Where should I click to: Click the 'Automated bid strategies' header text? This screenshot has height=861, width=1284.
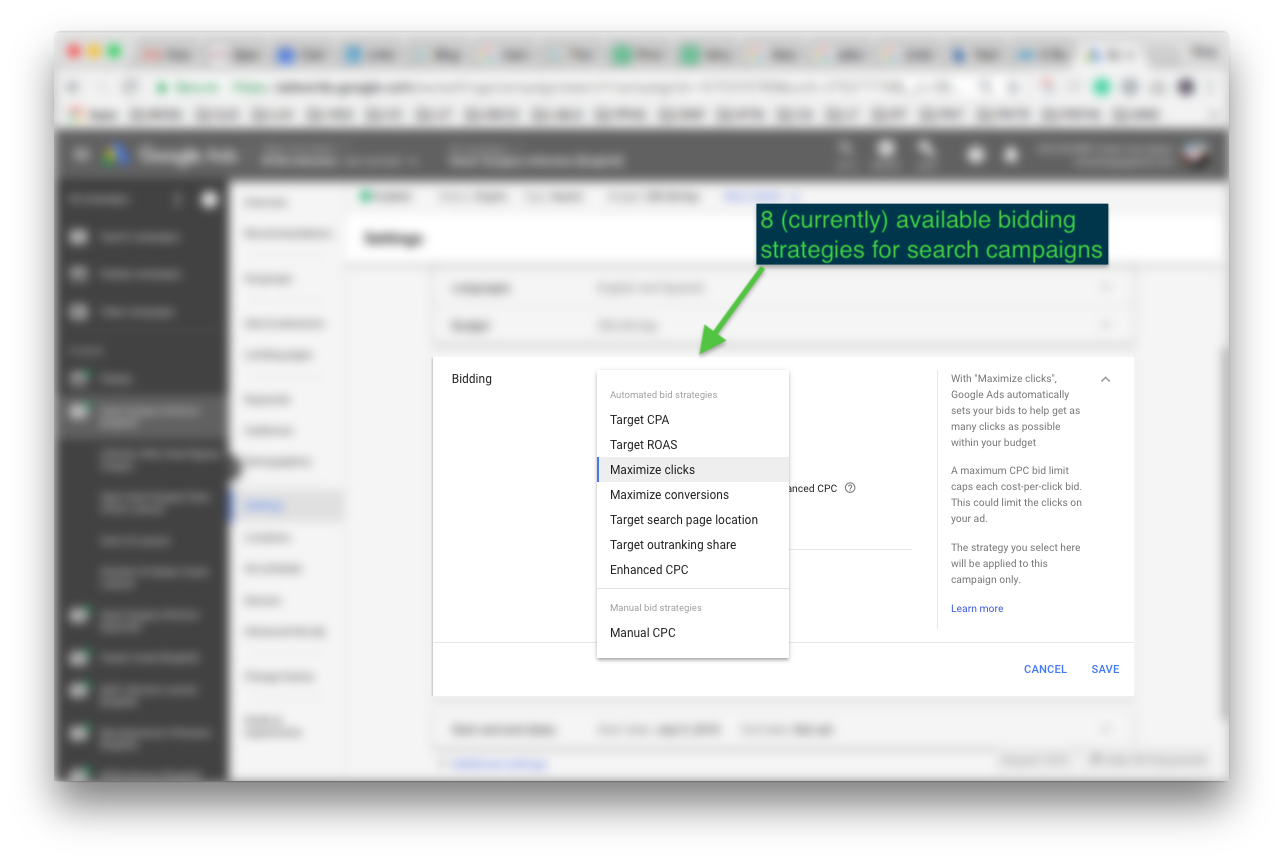tap(663, 395)
